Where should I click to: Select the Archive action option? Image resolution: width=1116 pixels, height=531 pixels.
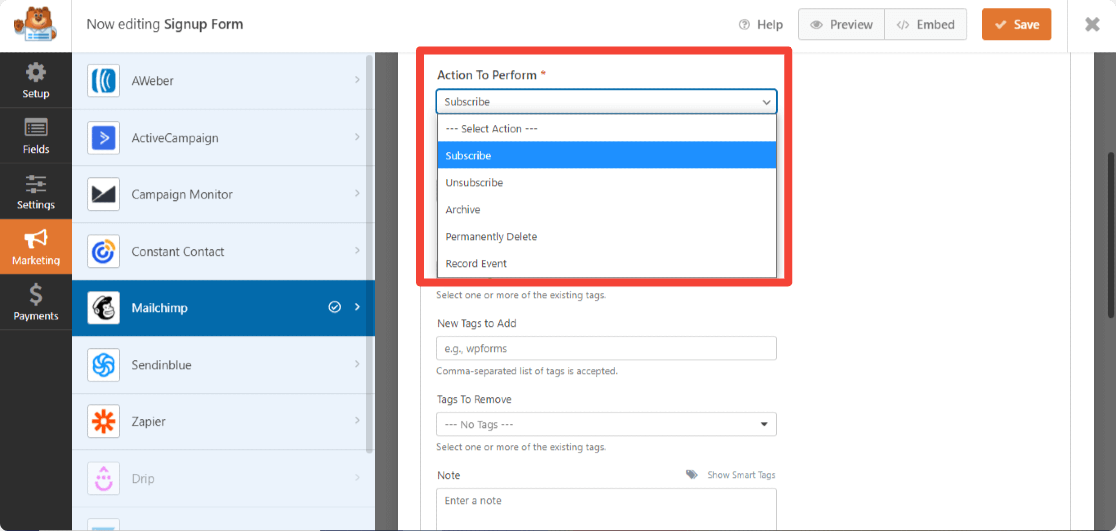click(606, 209)
